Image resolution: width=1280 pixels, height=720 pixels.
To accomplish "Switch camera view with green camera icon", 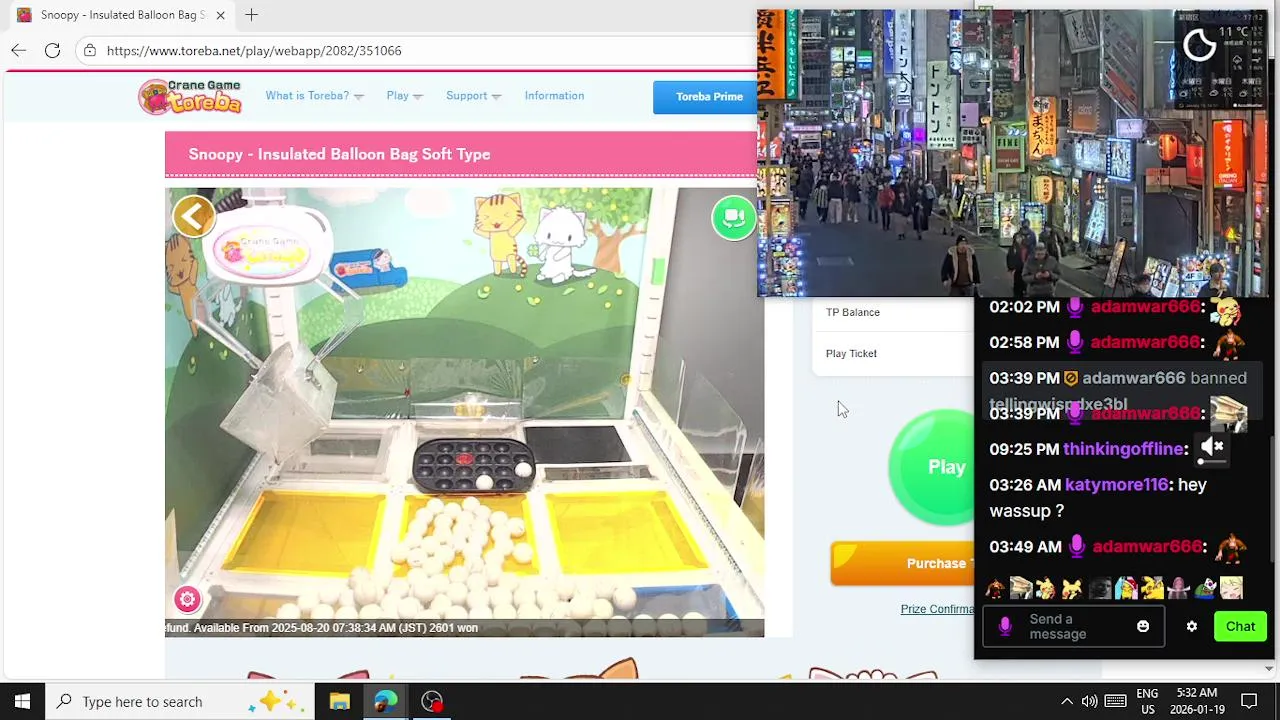I will (x=734, y=217).
